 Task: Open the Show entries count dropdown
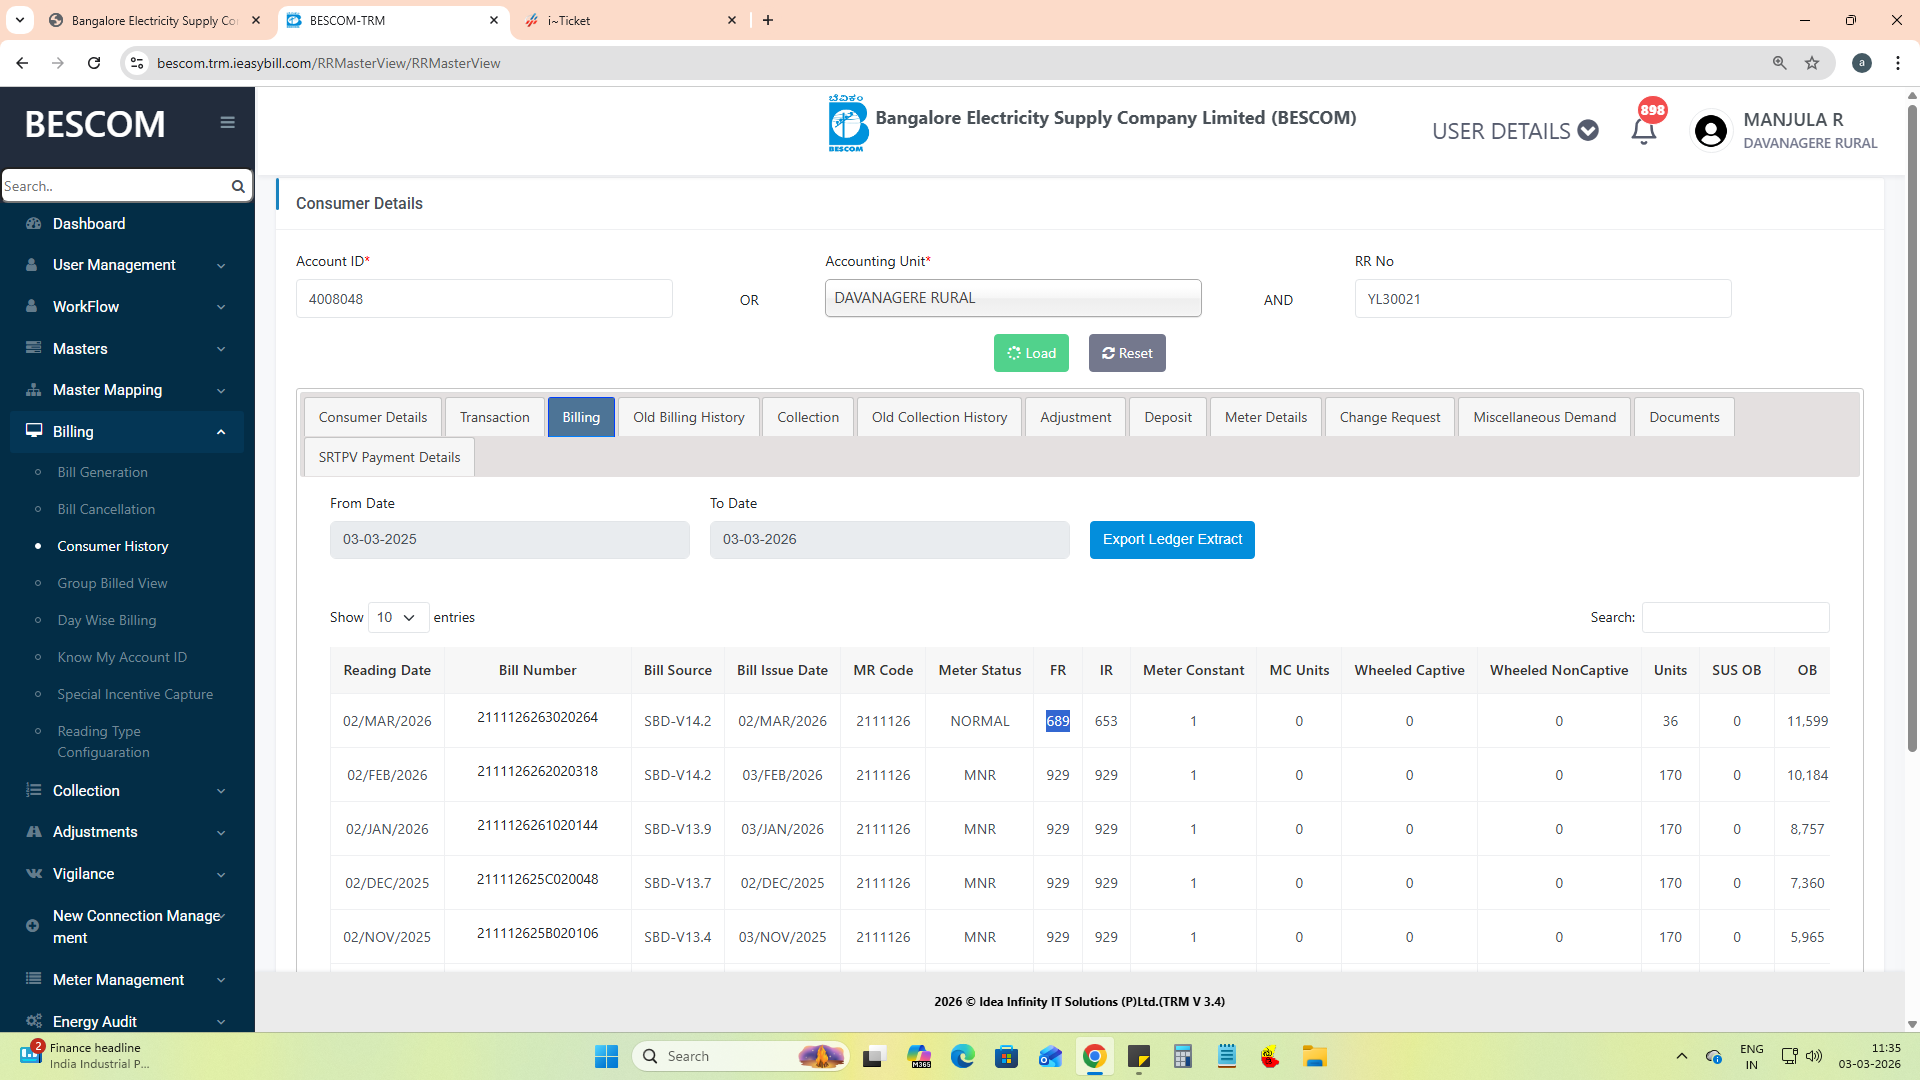(397, 617)
